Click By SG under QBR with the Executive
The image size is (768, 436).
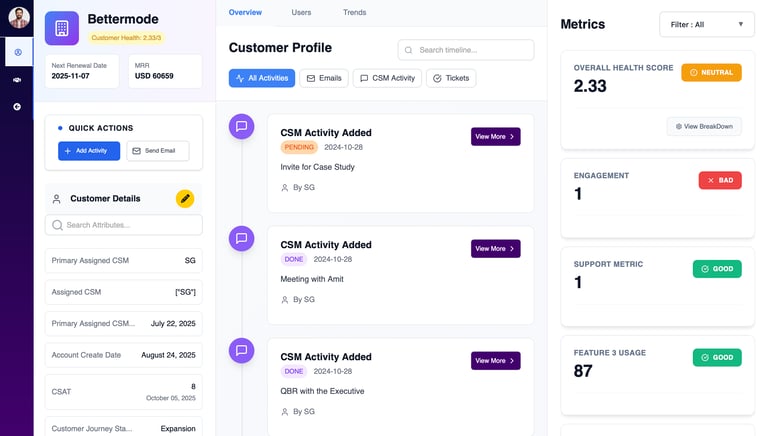tap(298, 412)
